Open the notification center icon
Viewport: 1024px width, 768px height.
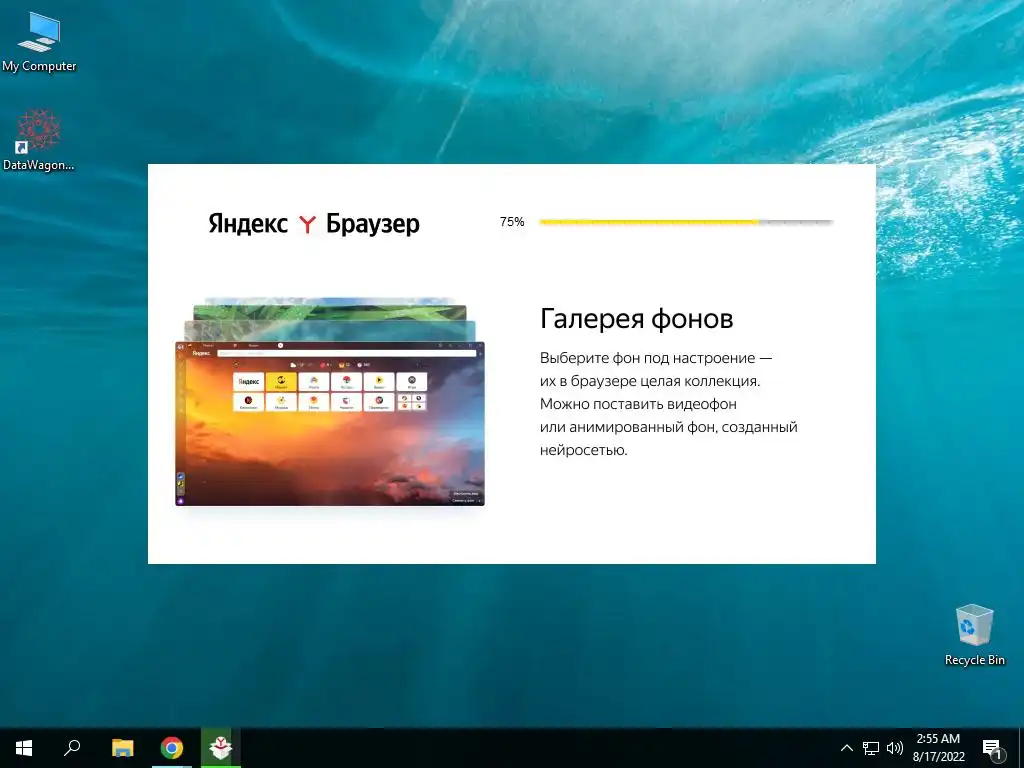pos(991,748)
